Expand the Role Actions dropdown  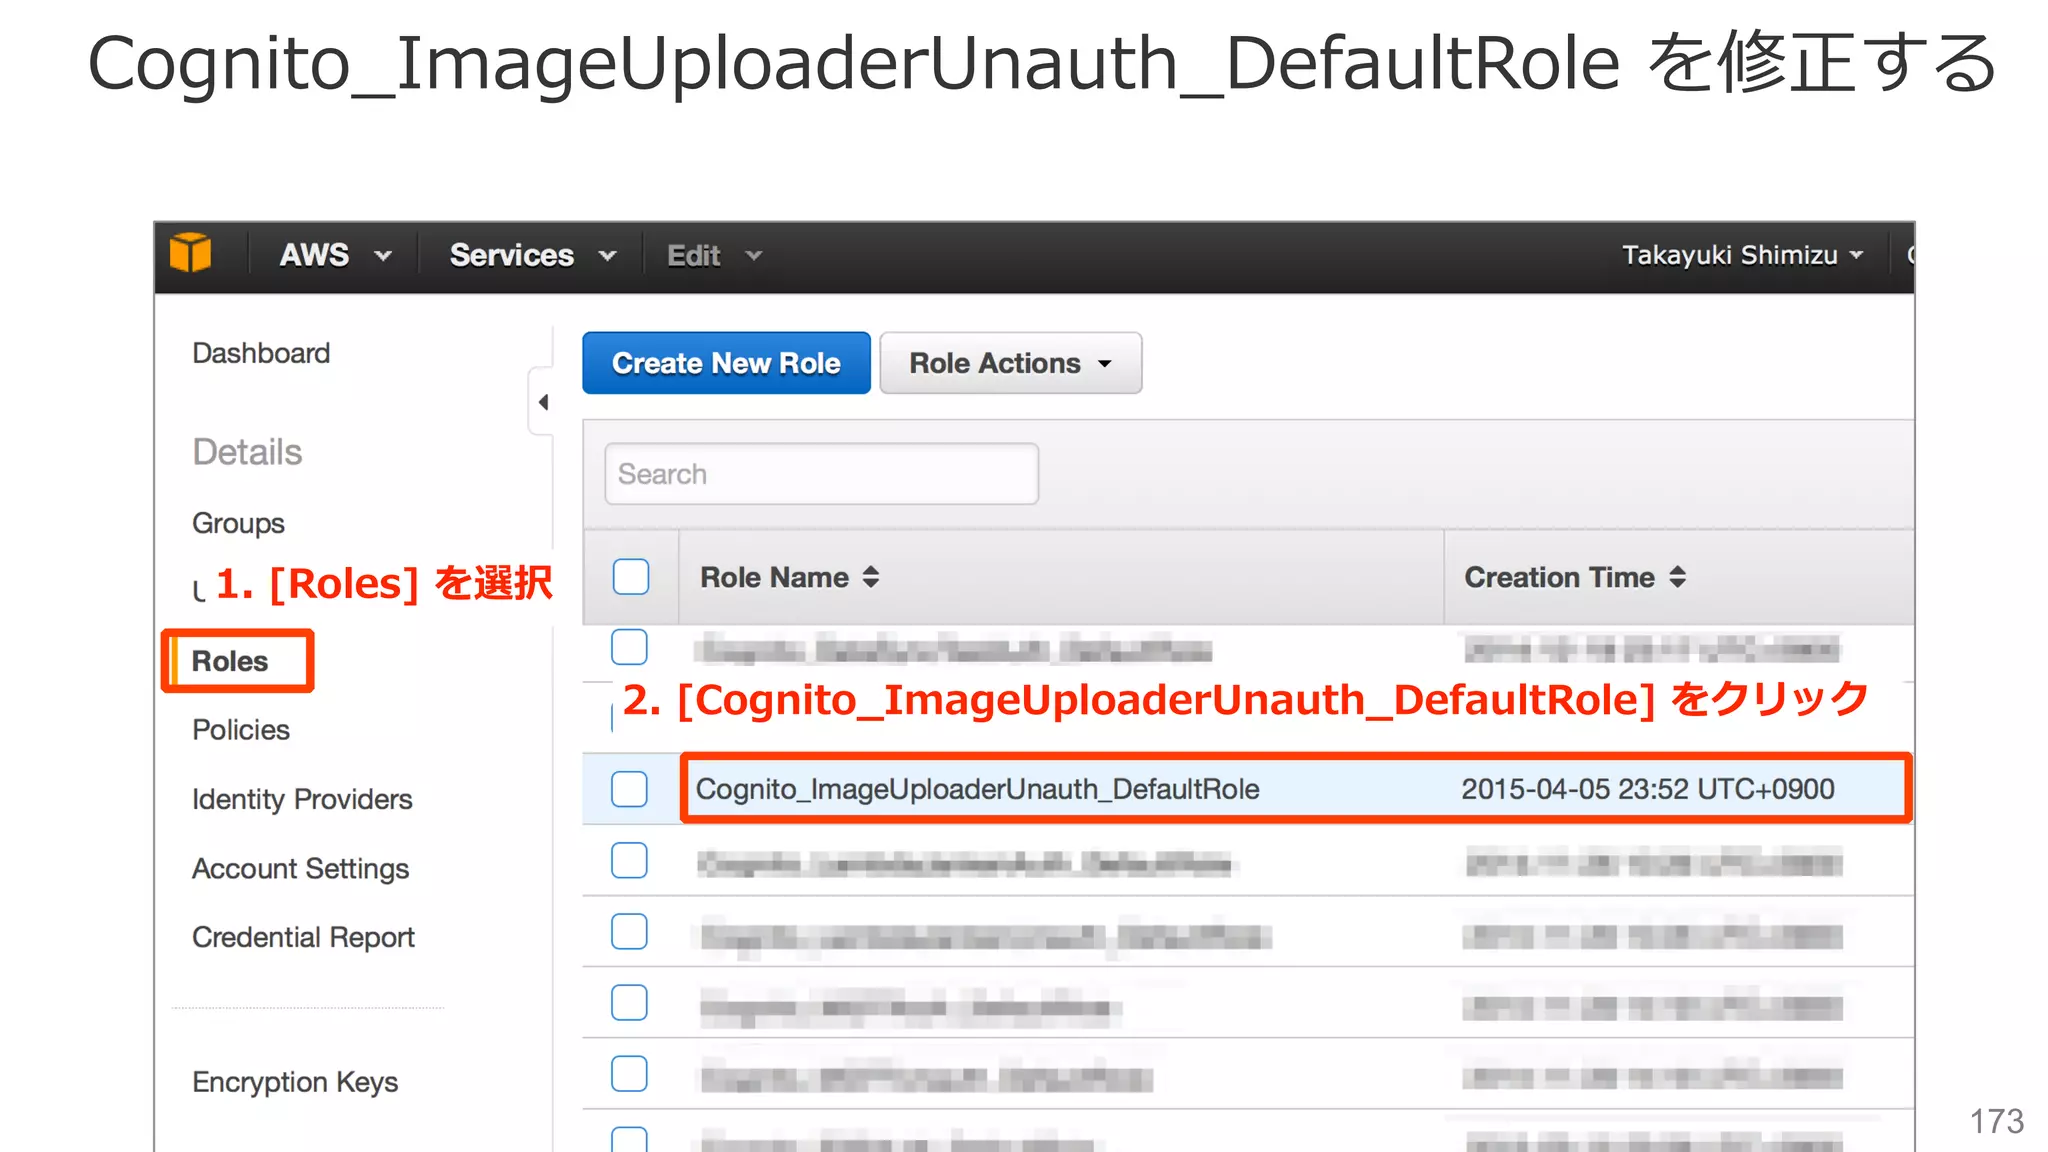[x=1010, y=363]
